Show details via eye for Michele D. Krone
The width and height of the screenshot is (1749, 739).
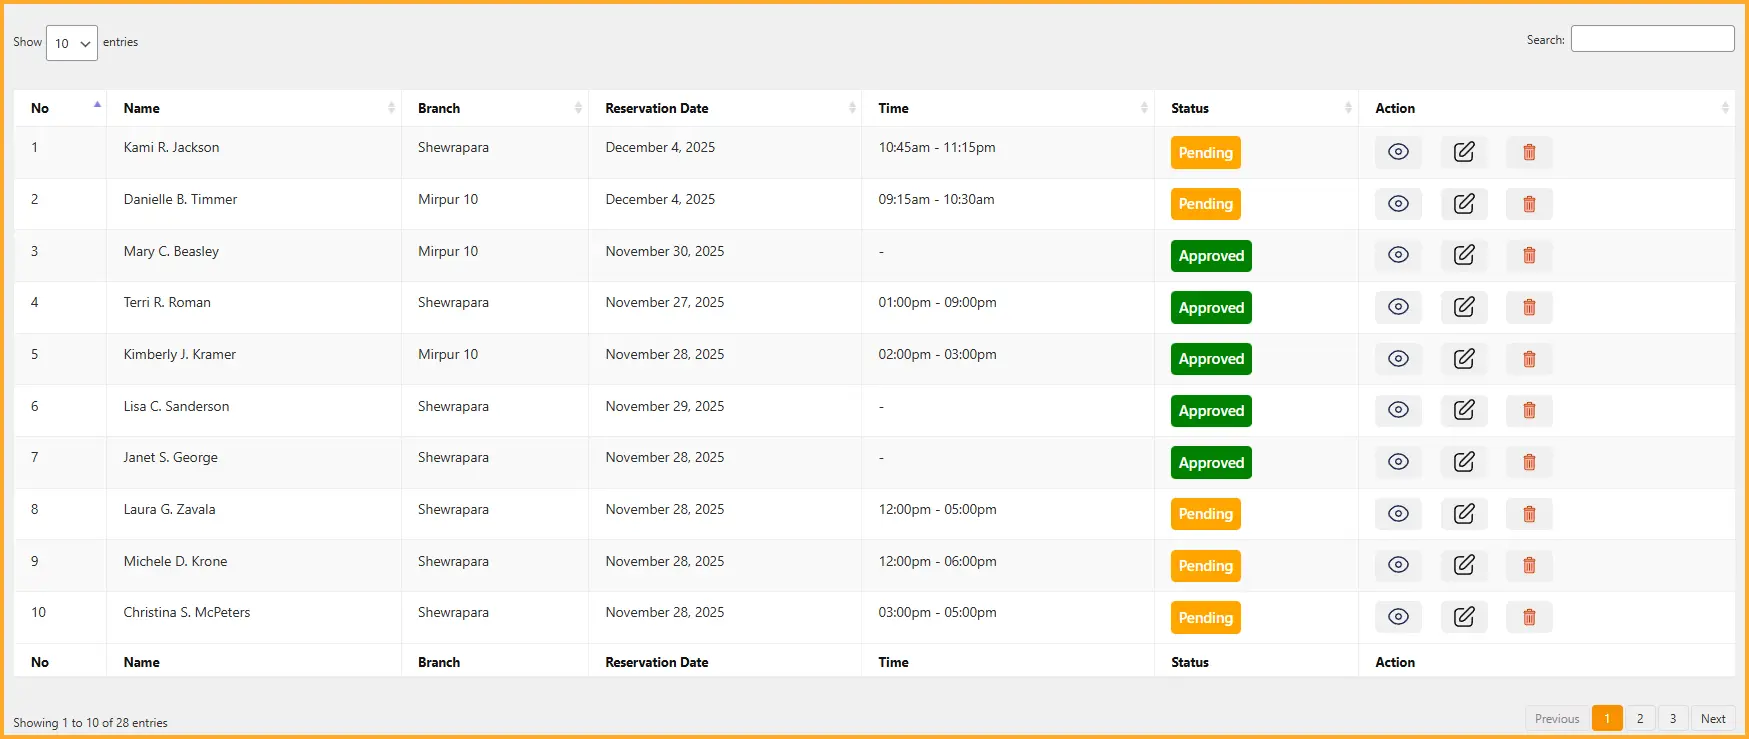tap(1398, 565)
